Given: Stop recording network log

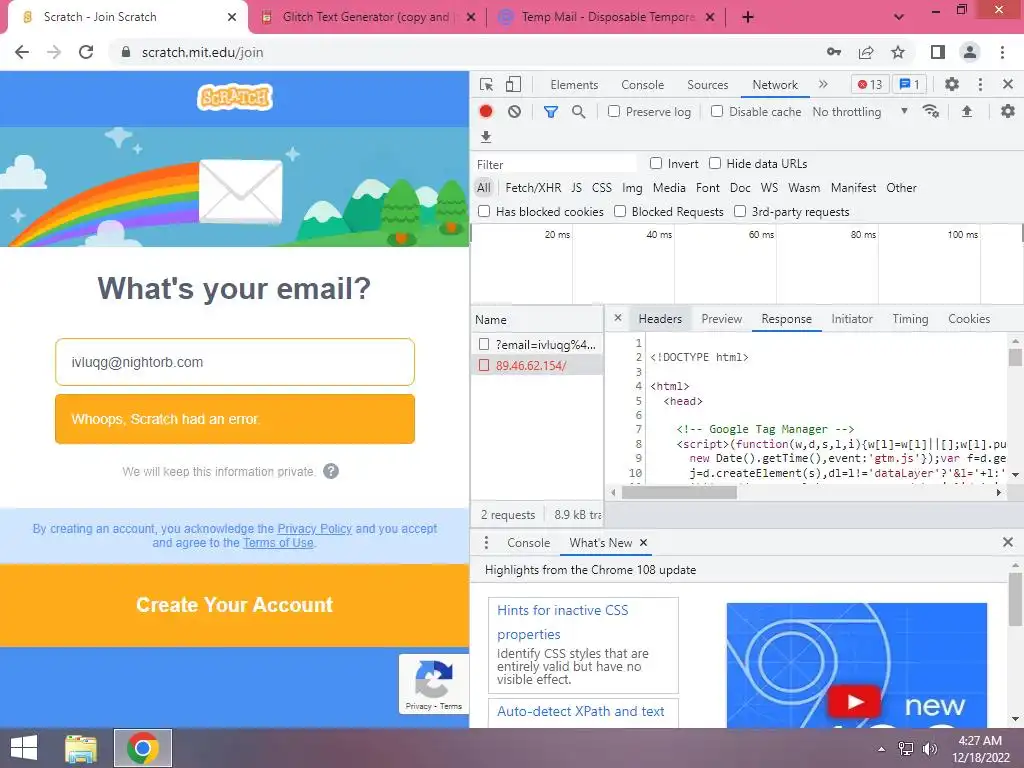Looking at the screenshot, I should (486, 111).
